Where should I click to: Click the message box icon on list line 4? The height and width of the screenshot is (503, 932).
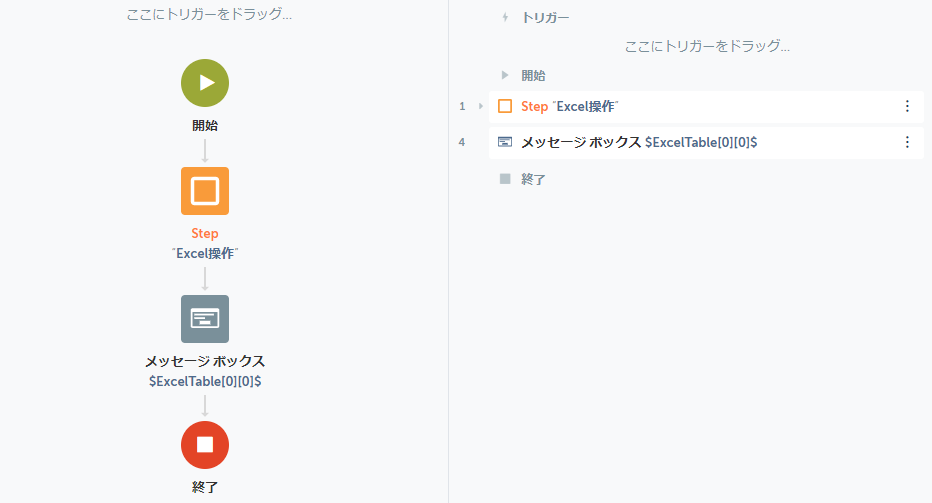pos(505,142)
